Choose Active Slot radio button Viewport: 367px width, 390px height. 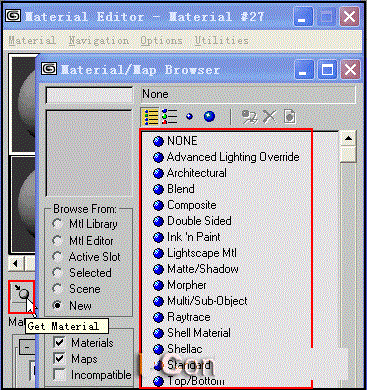coord(58,256)
